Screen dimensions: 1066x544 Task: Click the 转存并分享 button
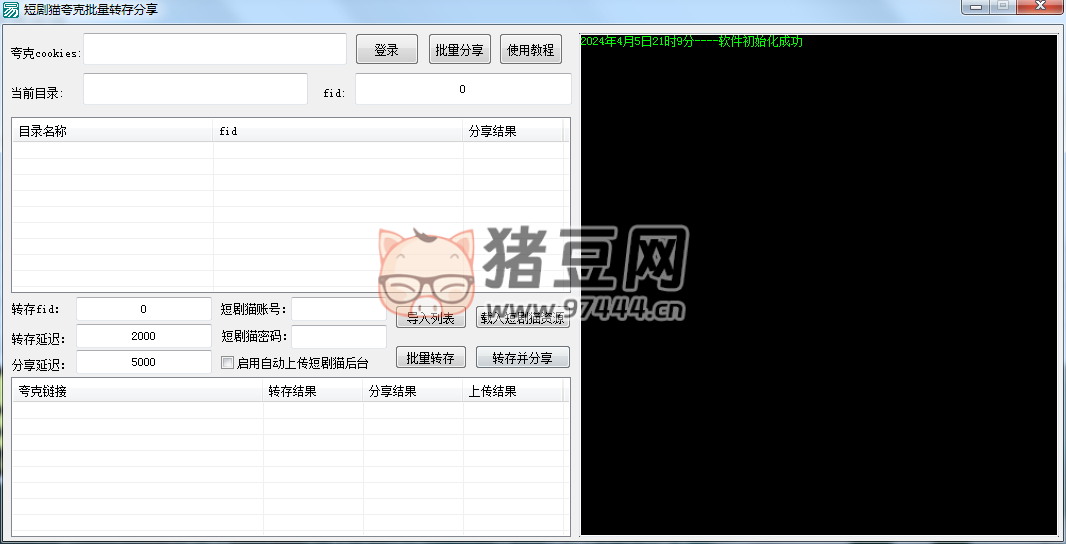click(x=522, y=358)
